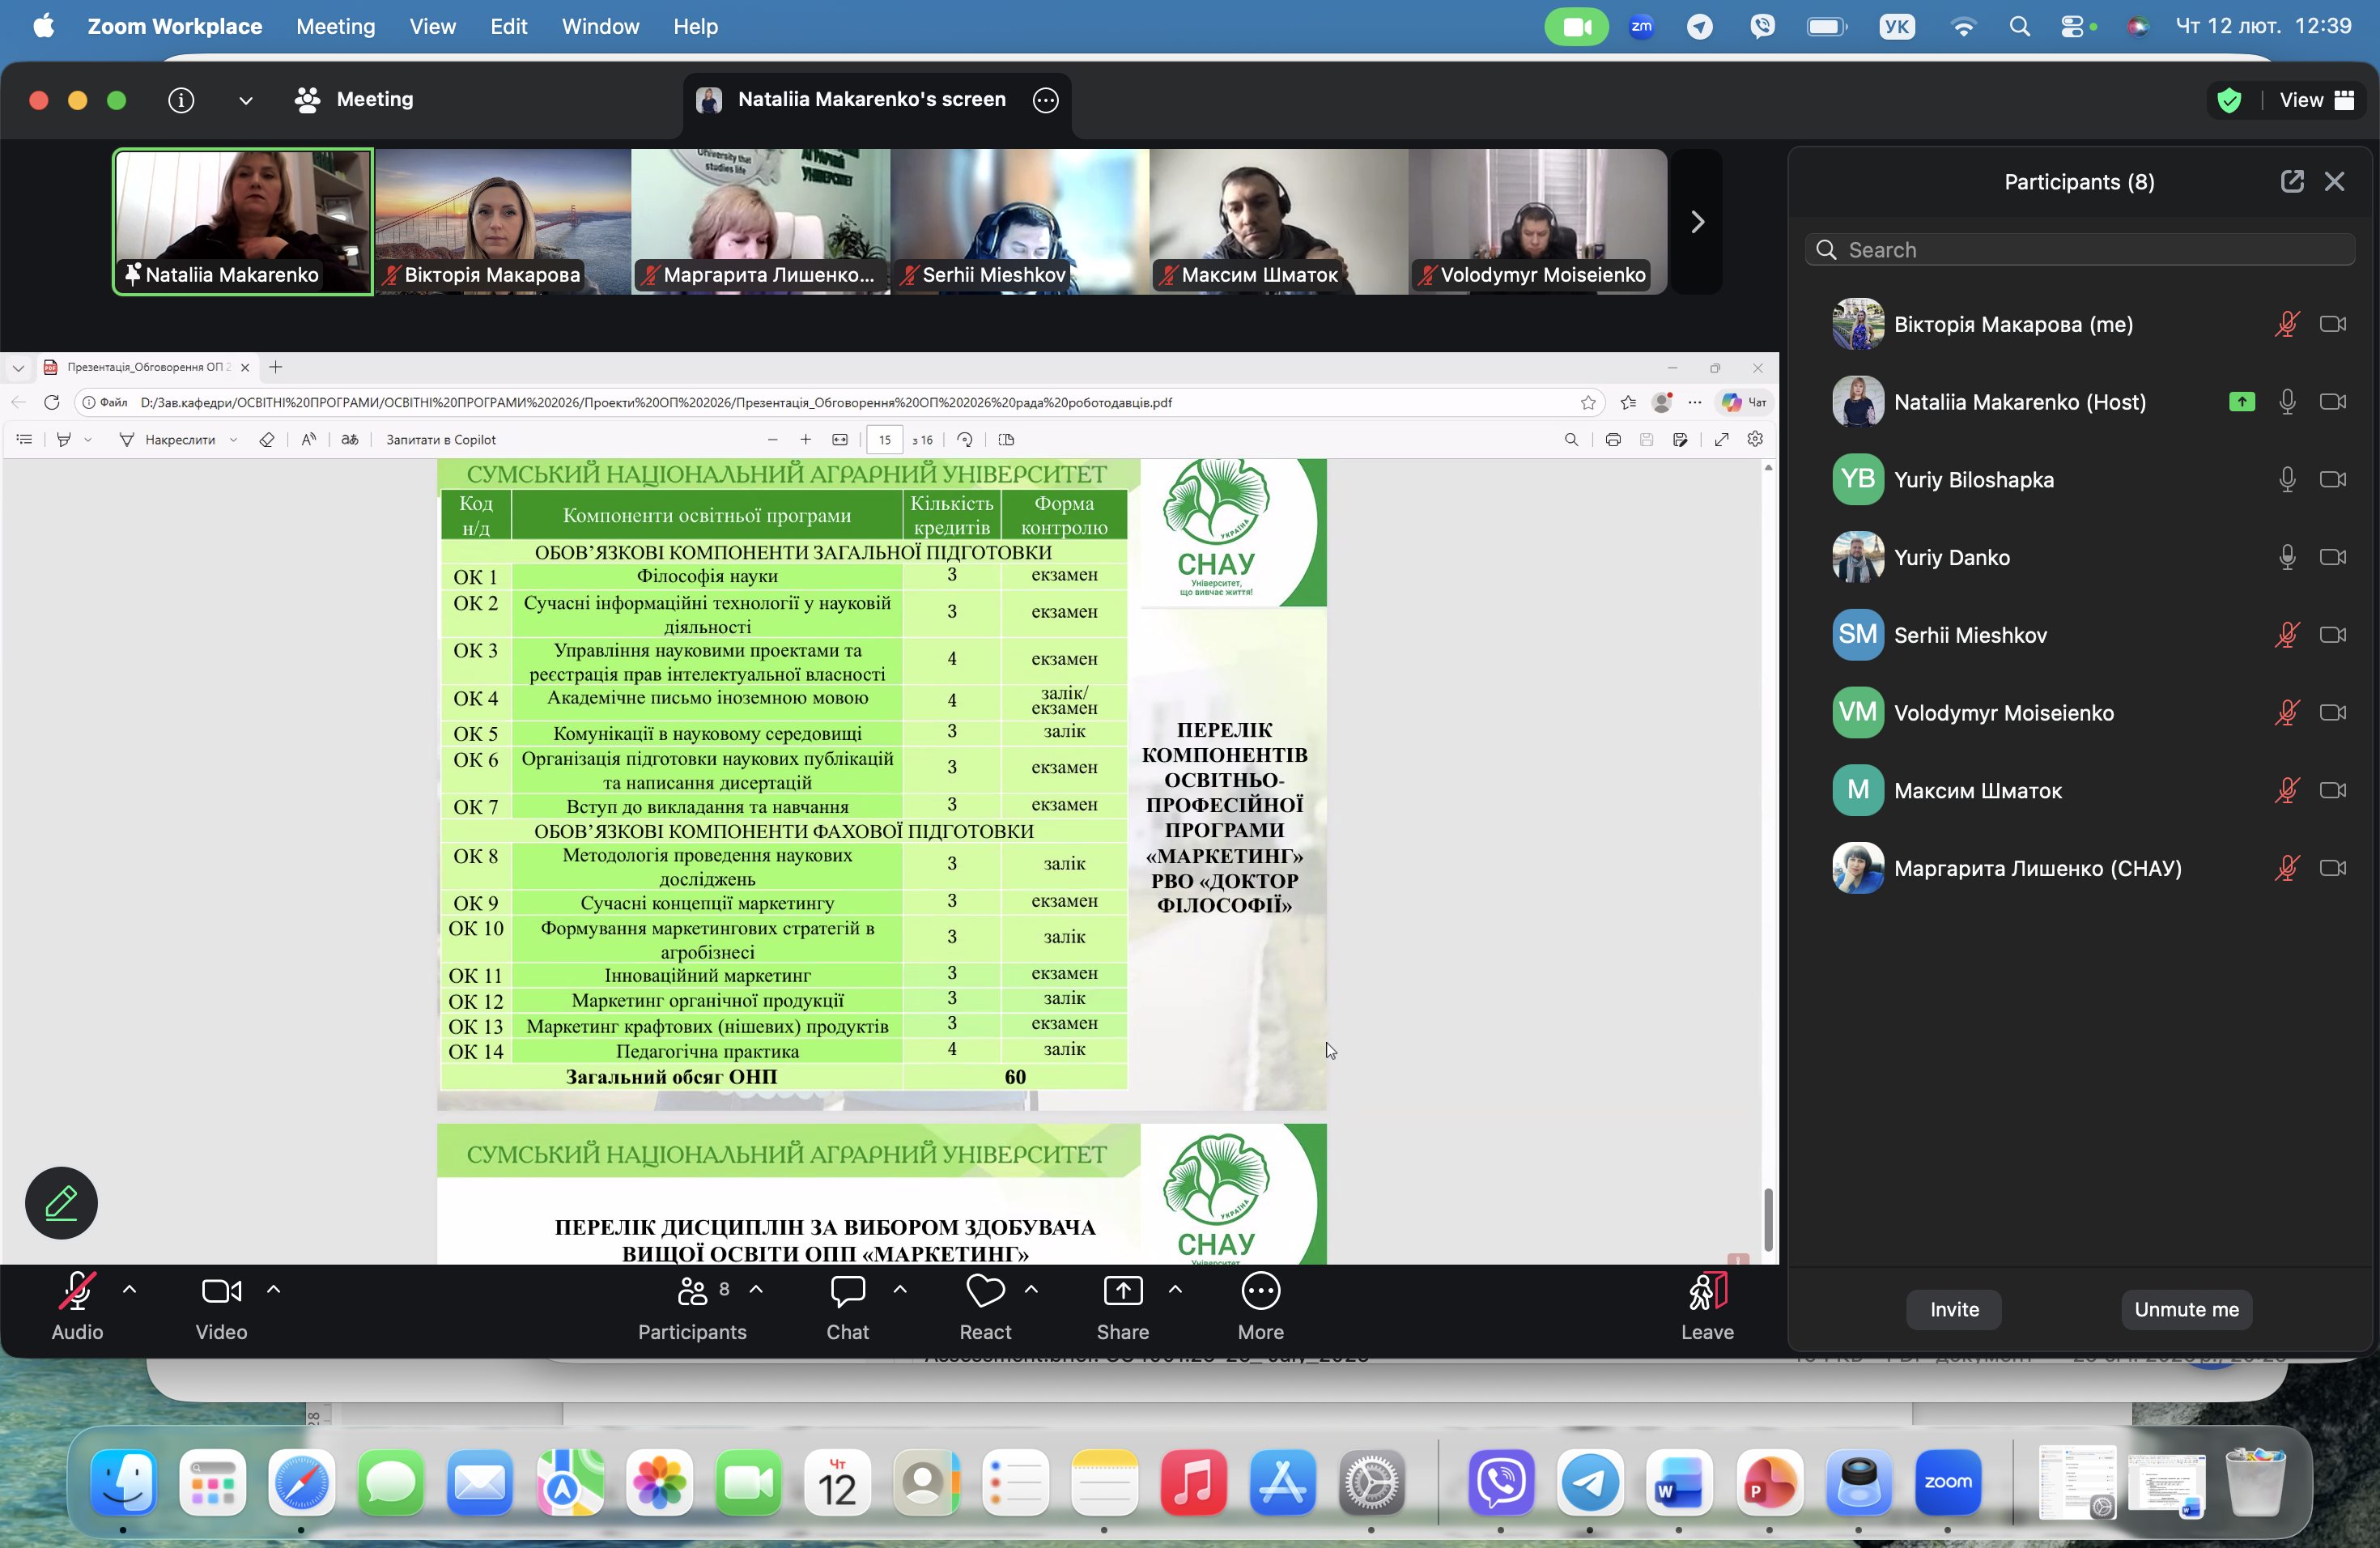The width and height of the screenshot is (2380, 1548).
Task: Unmute the Audio microphone toggle
Action: coord(77,1291)
